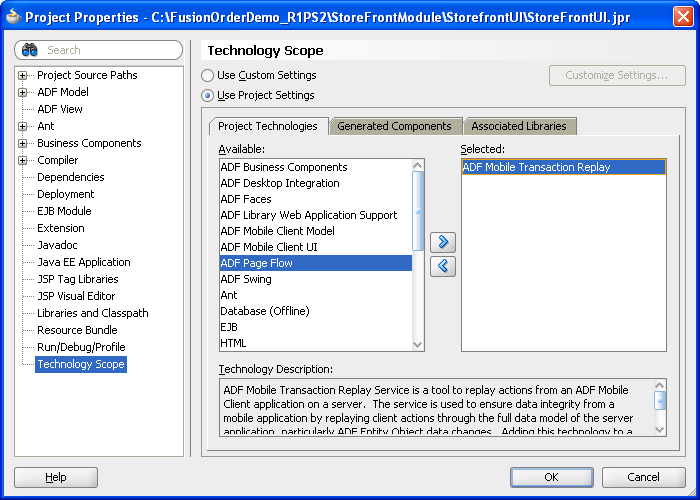Image resolution: width=700 pixels, height=500 pixels.
Task: Click the OK button
Action: click(x=551, y=477)
